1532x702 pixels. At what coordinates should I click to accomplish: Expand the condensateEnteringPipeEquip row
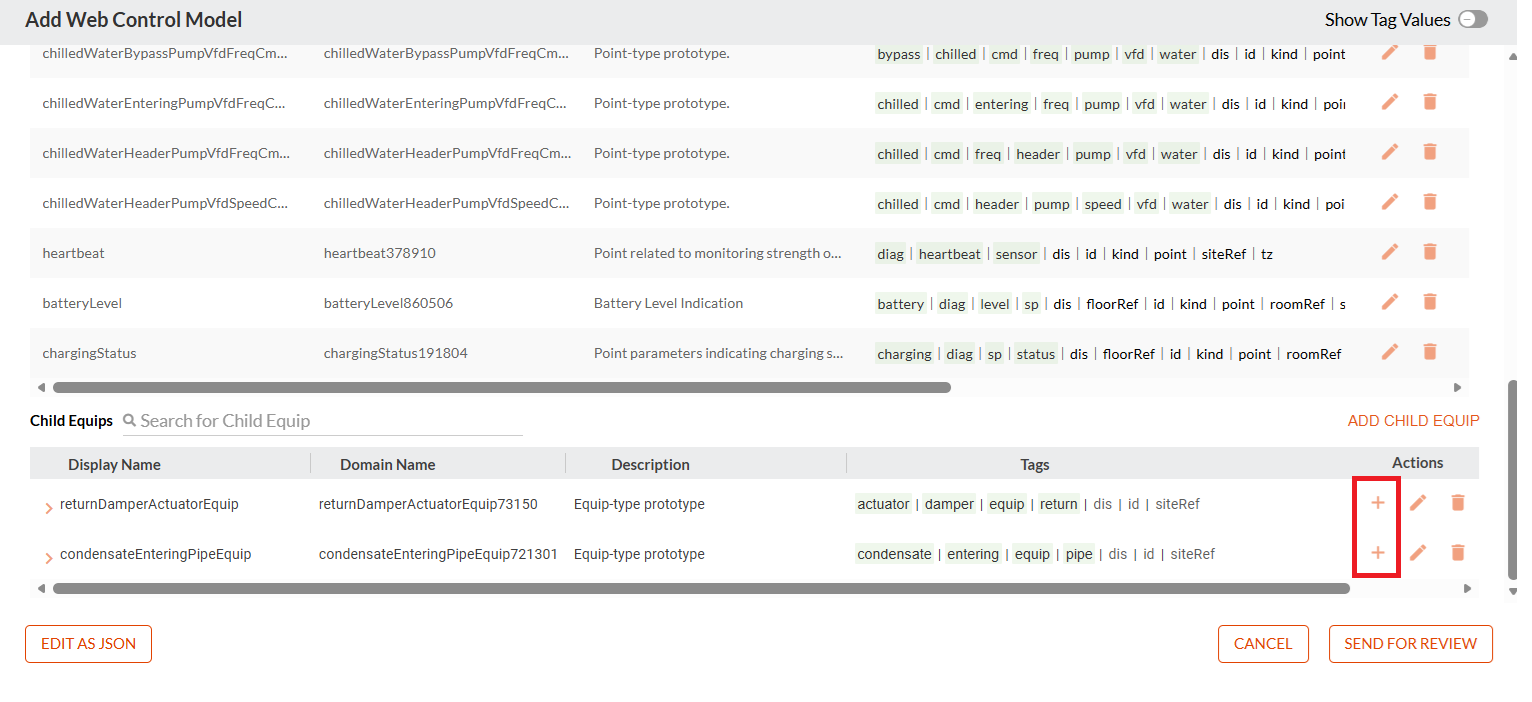pos(48,558)
